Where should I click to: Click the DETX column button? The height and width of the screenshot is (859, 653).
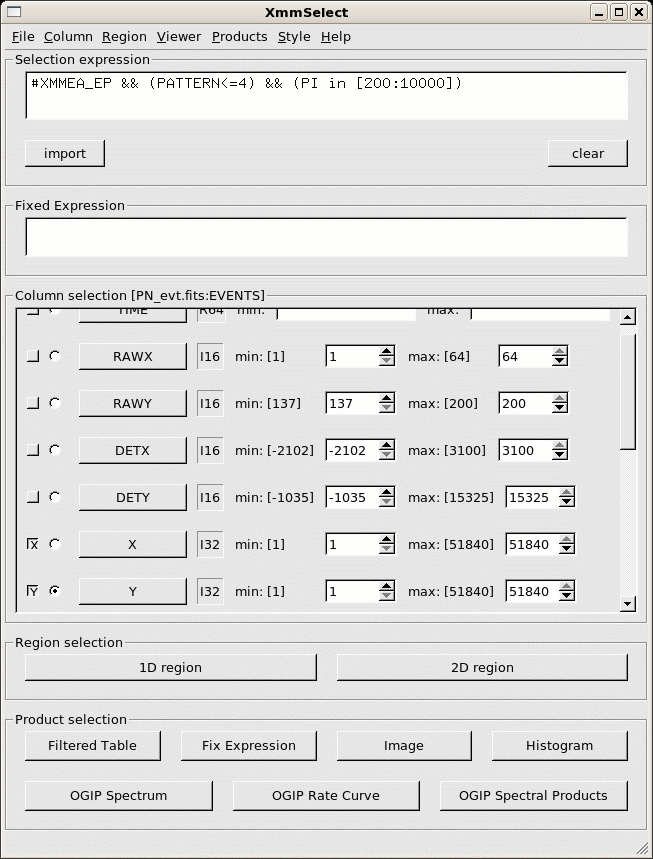pyautogui.click(x=133, y=450)
